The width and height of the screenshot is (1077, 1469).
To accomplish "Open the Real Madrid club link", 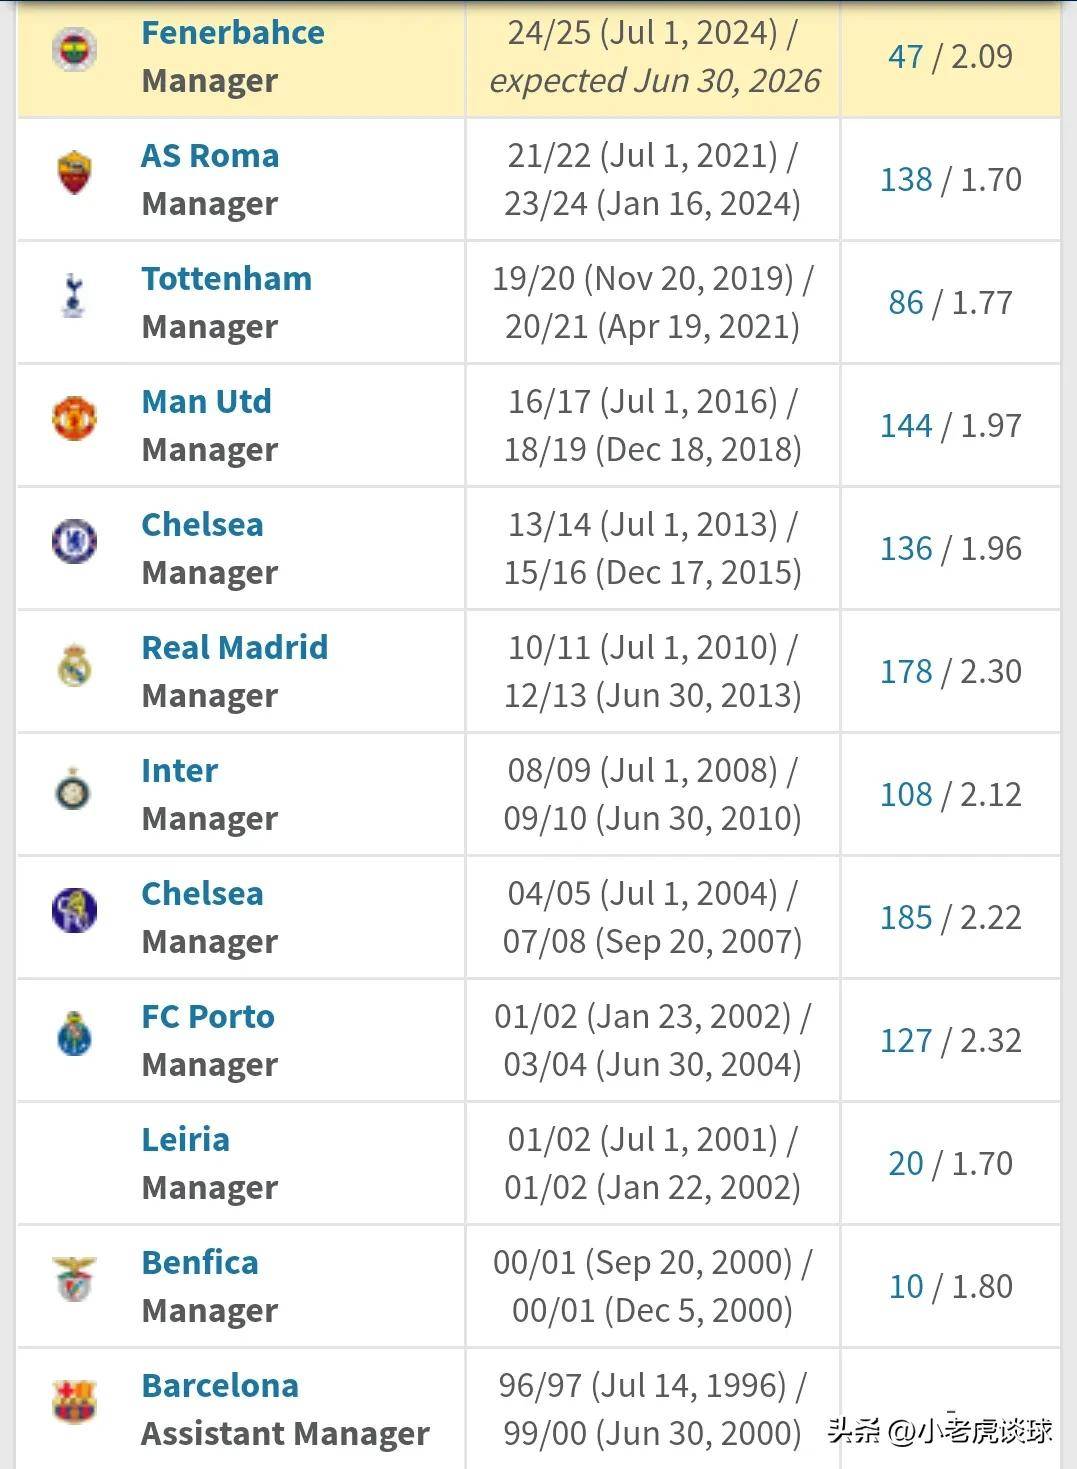I will (235, 648).
